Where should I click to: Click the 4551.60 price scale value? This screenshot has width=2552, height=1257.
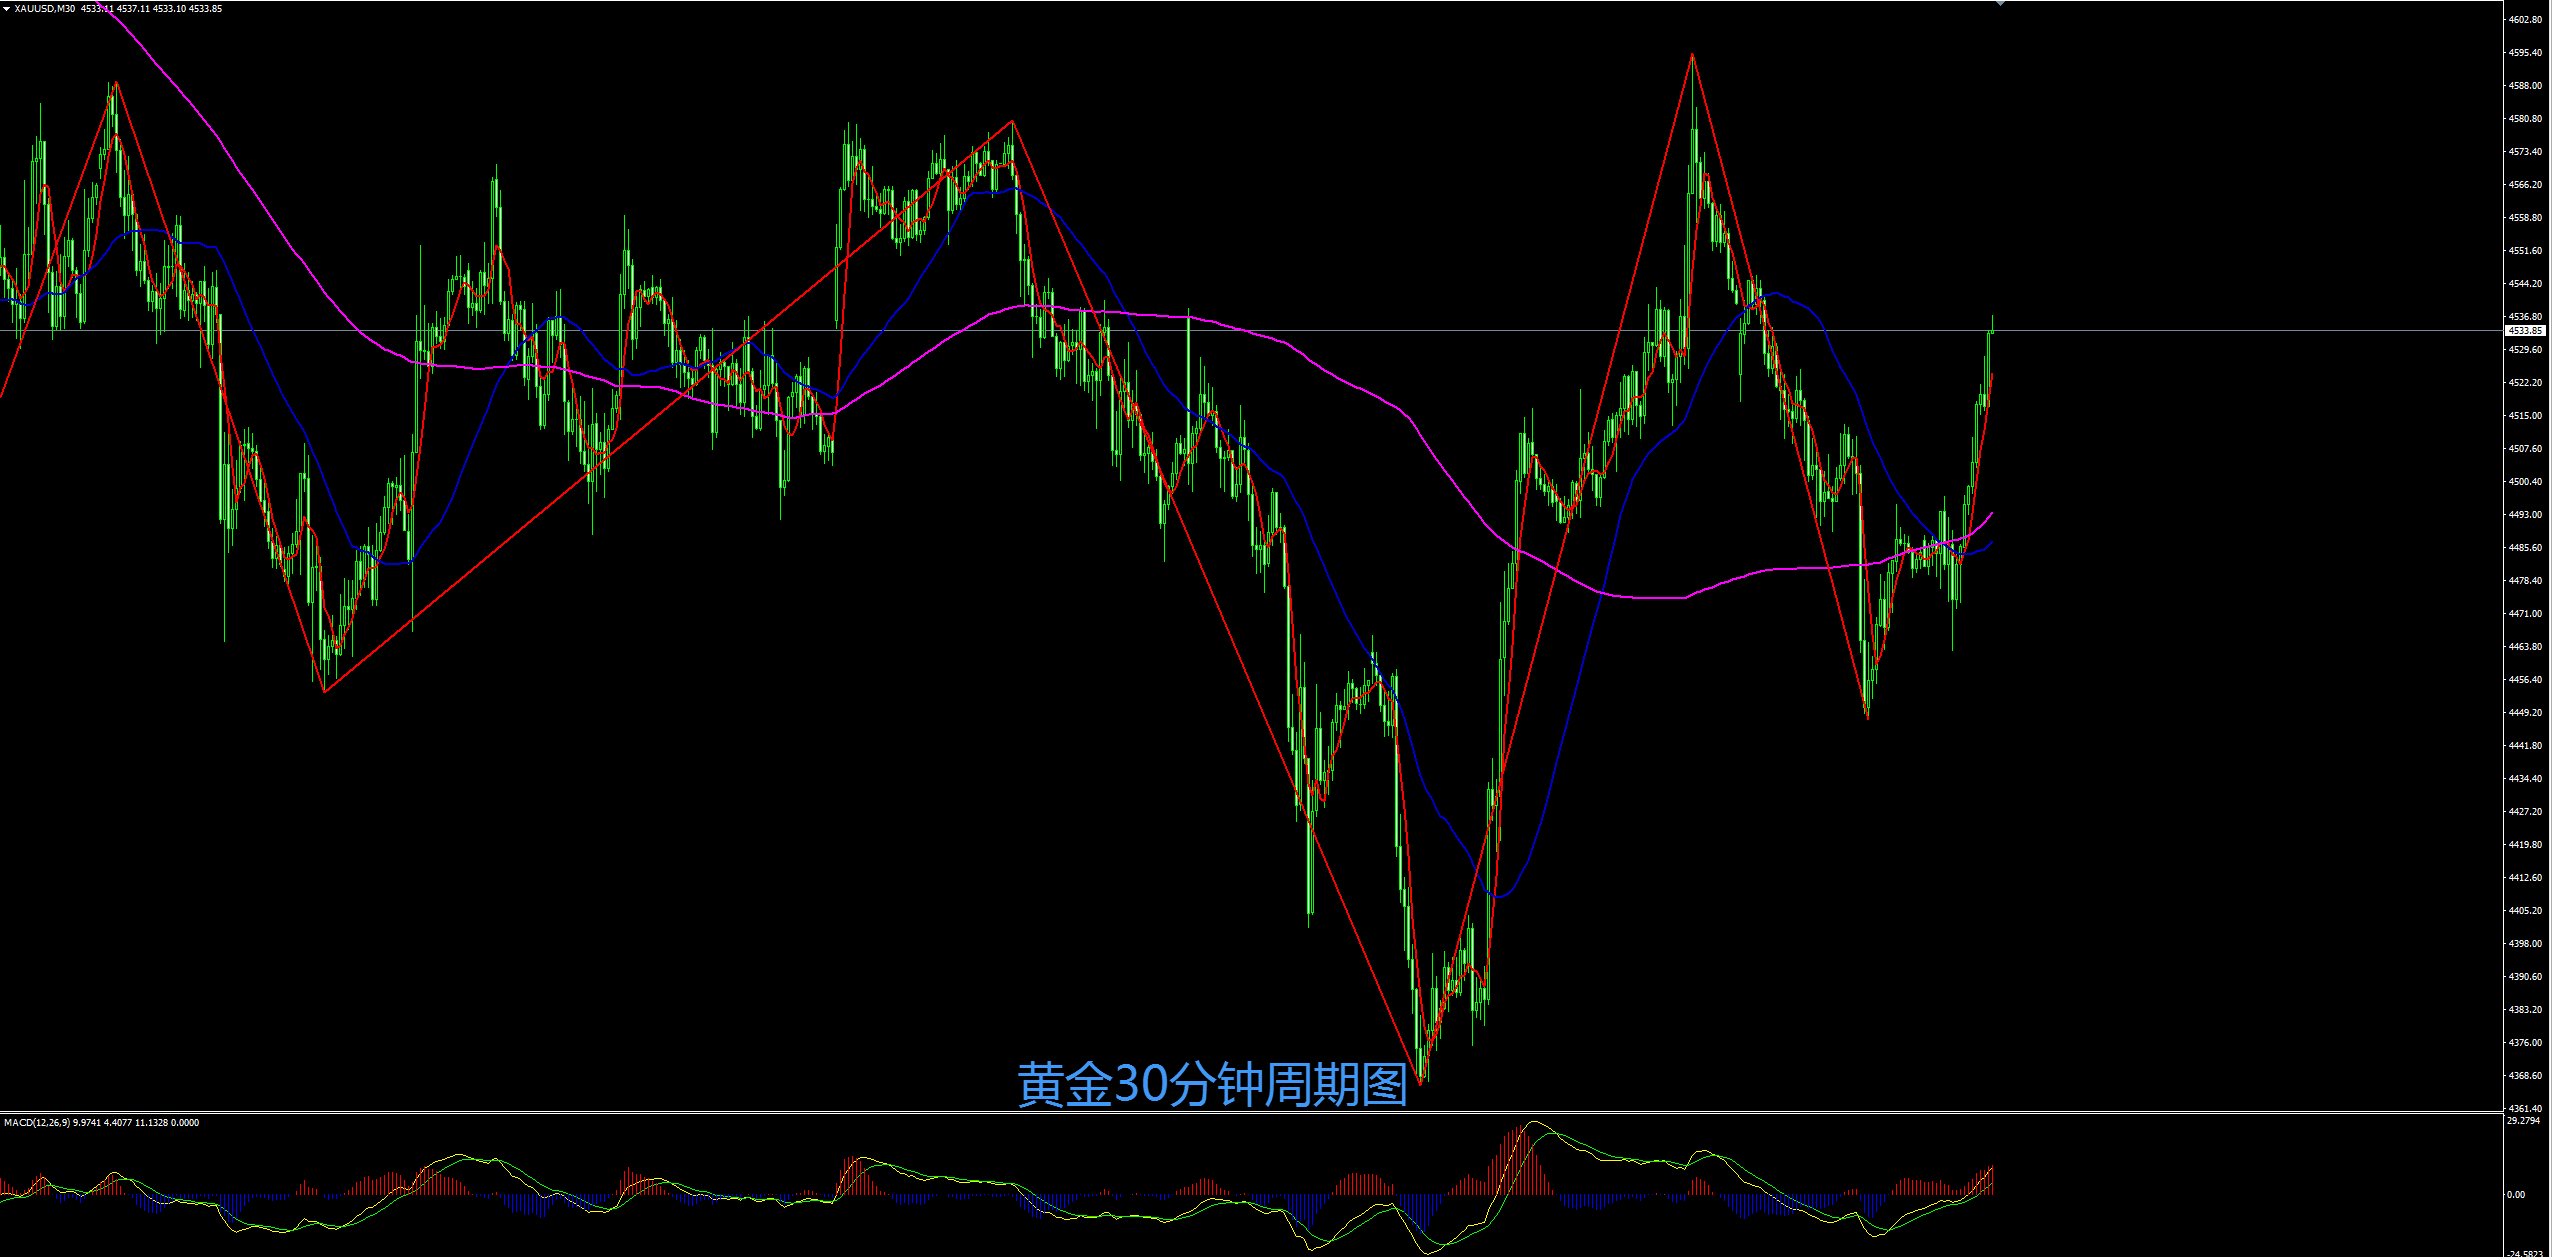click(2525, 251)
